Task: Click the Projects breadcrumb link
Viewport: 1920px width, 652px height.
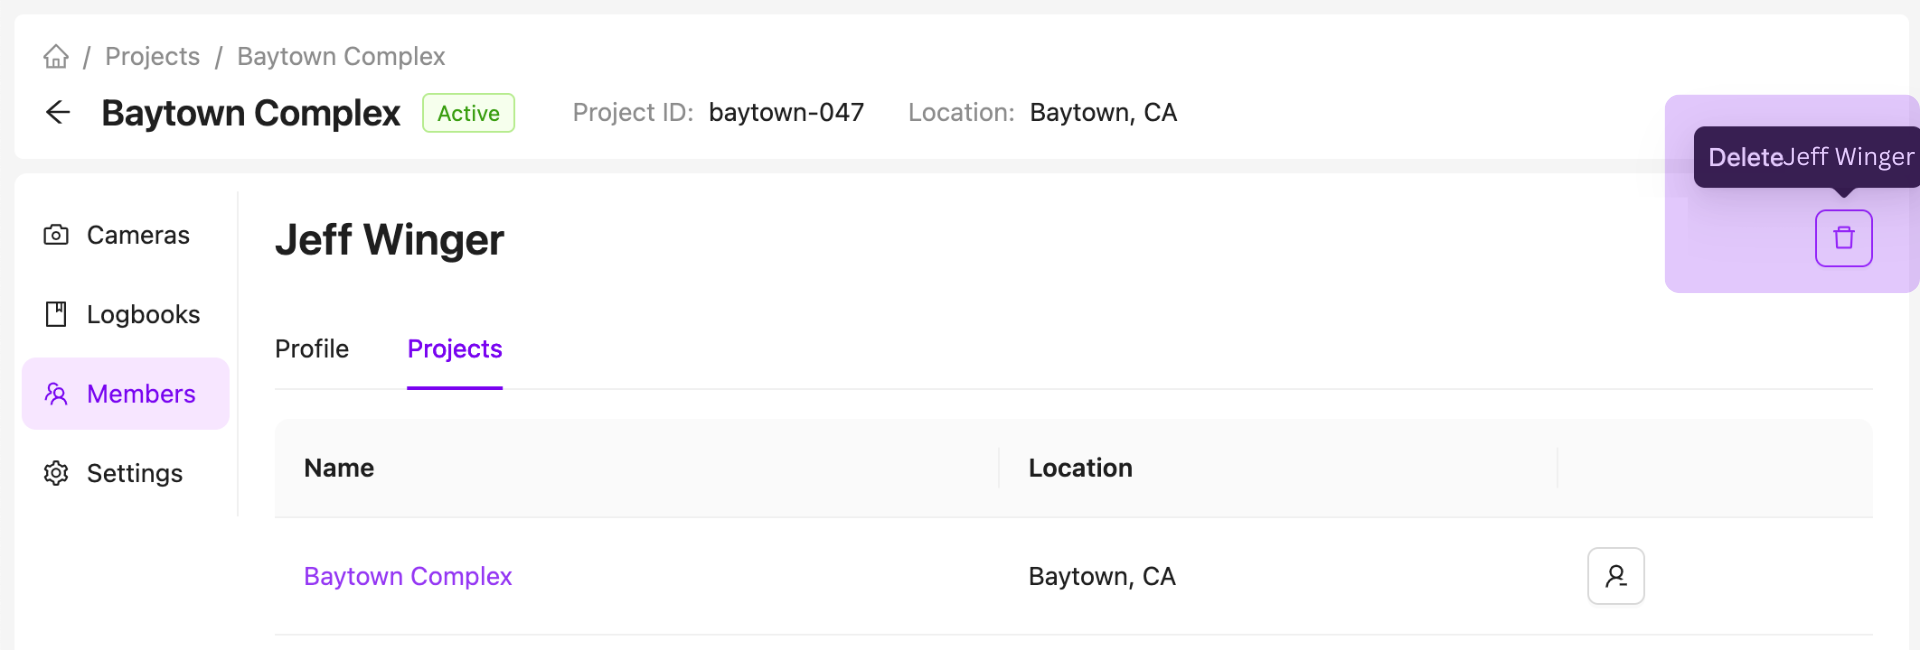Action: tap(152, 57)
